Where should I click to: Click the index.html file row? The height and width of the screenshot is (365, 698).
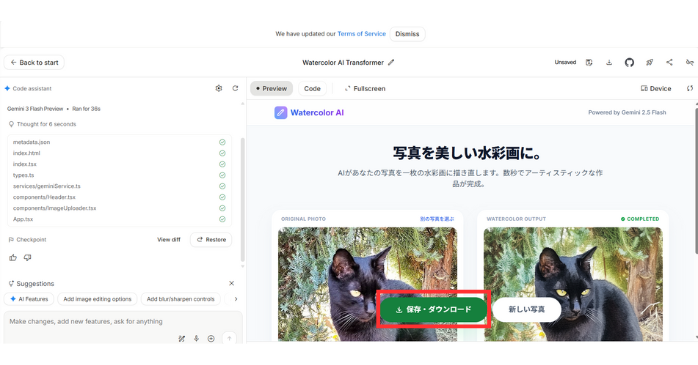click(x=119, y=153)
